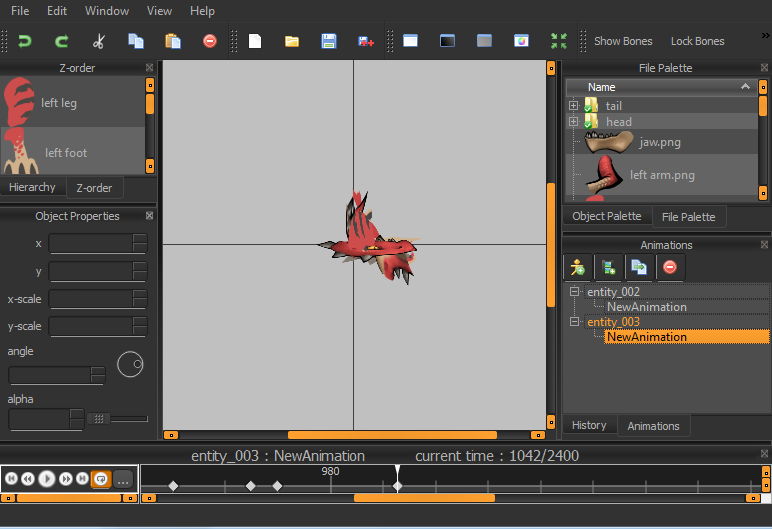The image size is (772, 529).
Task: Delete the selected animation with red icon
Action: 670,267
